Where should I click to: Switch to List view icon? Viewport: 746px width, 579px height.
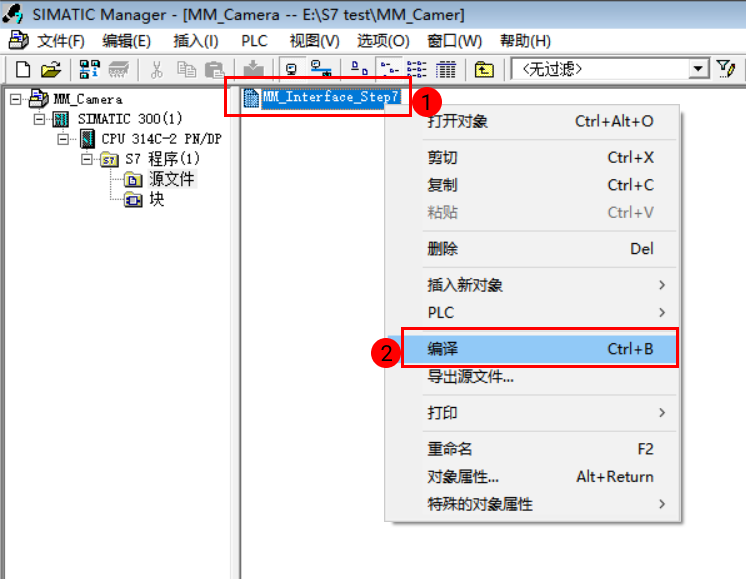[417, 69]
